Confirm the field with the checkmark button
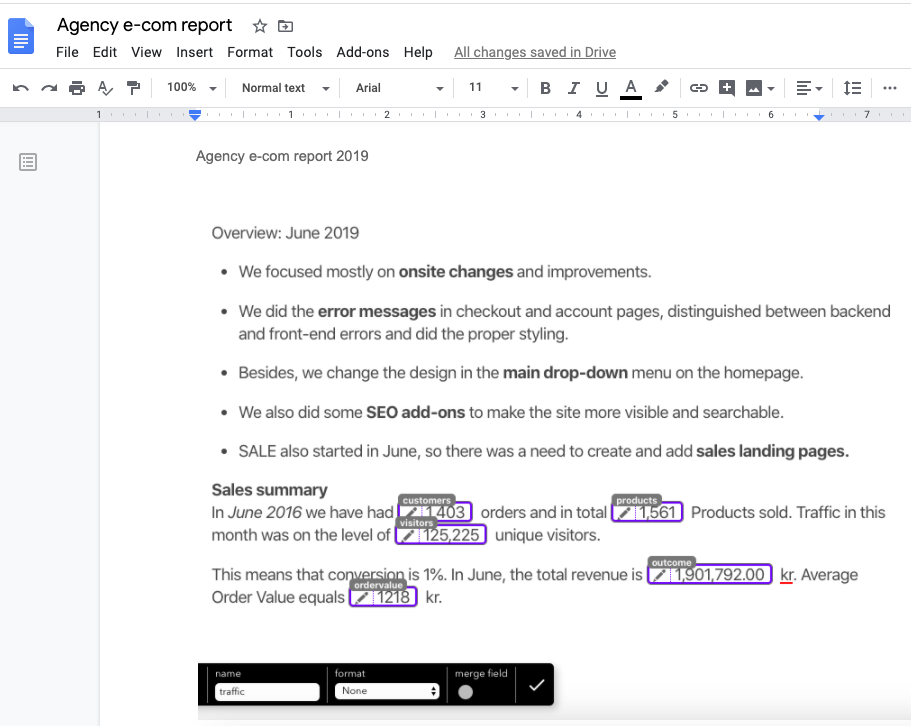The image size is (911, 726). (537, 685)
